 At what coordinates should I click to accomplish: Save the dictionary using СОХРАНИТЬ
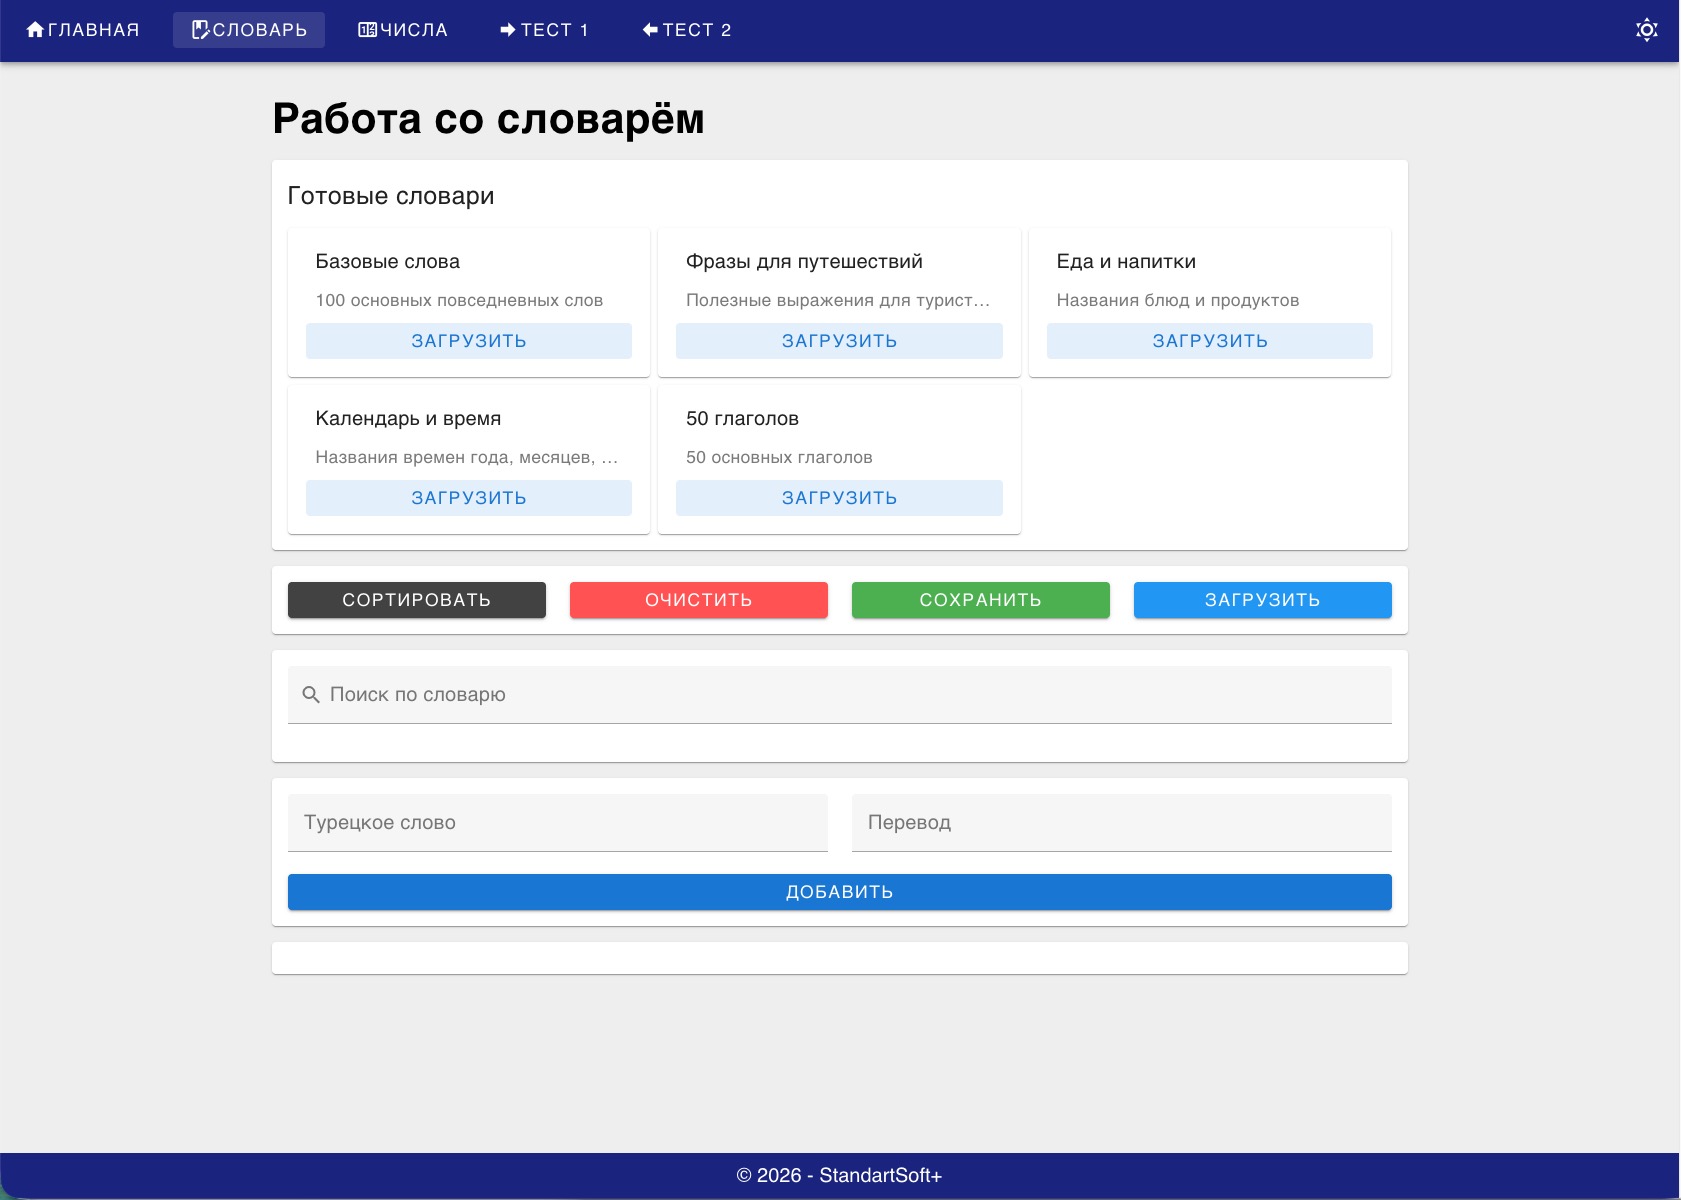pyautogui.click(x=980, y=600)
